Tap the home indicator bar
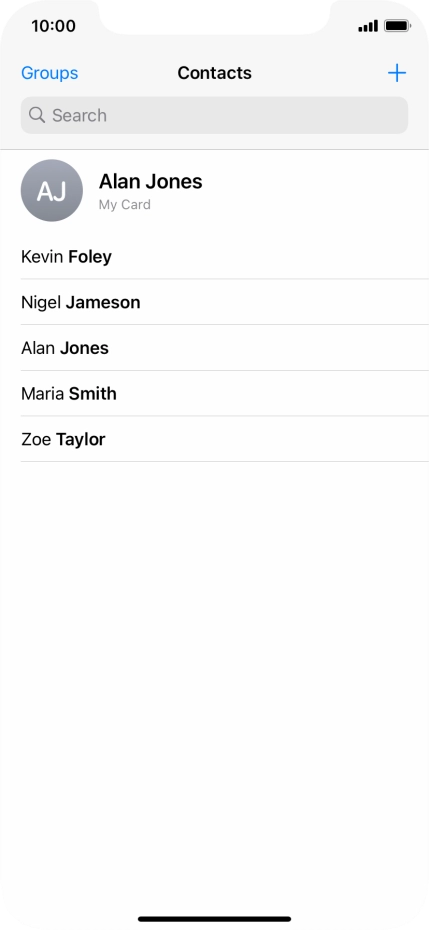 [214, 919]
